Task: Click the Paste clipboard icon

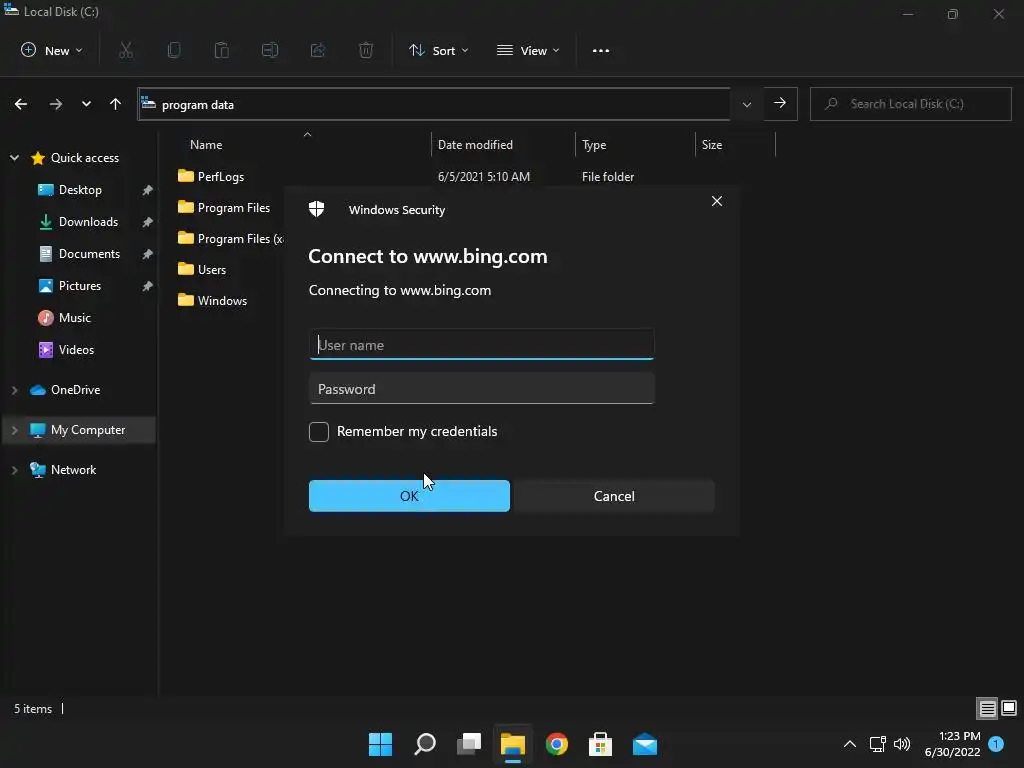Action: 221,50
